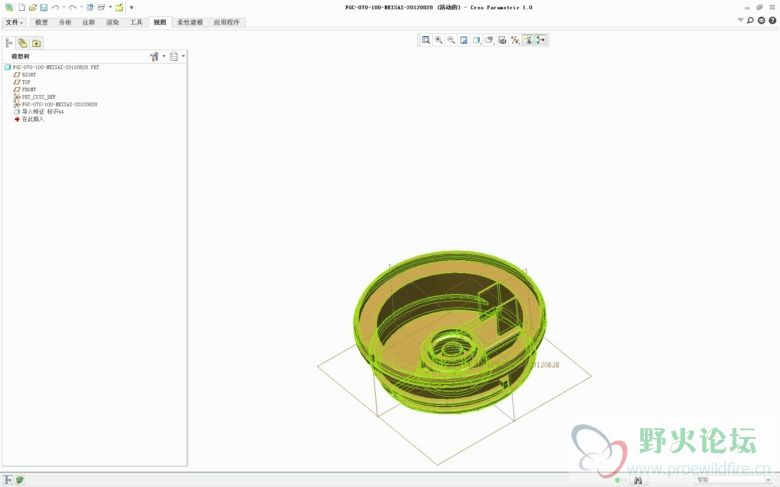Open the datum display filters icon
Screen dimensions: 780x487
(515, 40)
